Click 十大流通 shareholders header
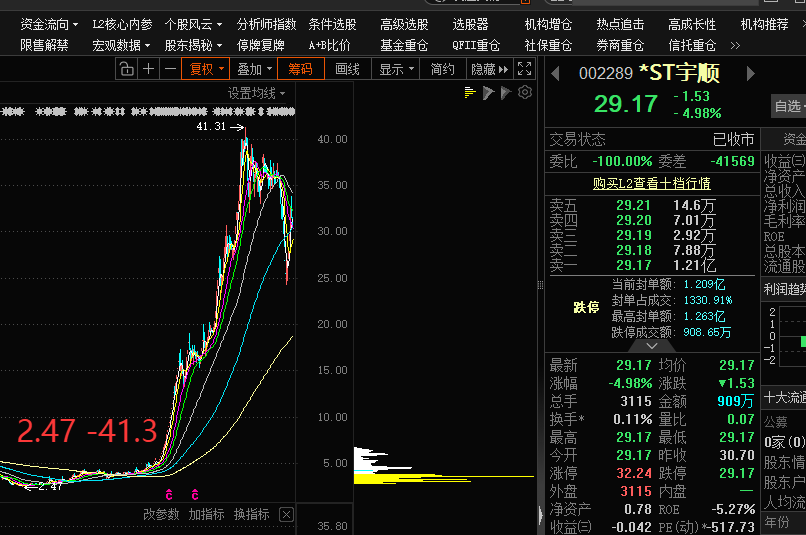The image size is (806, 535). tap(783, 397)
